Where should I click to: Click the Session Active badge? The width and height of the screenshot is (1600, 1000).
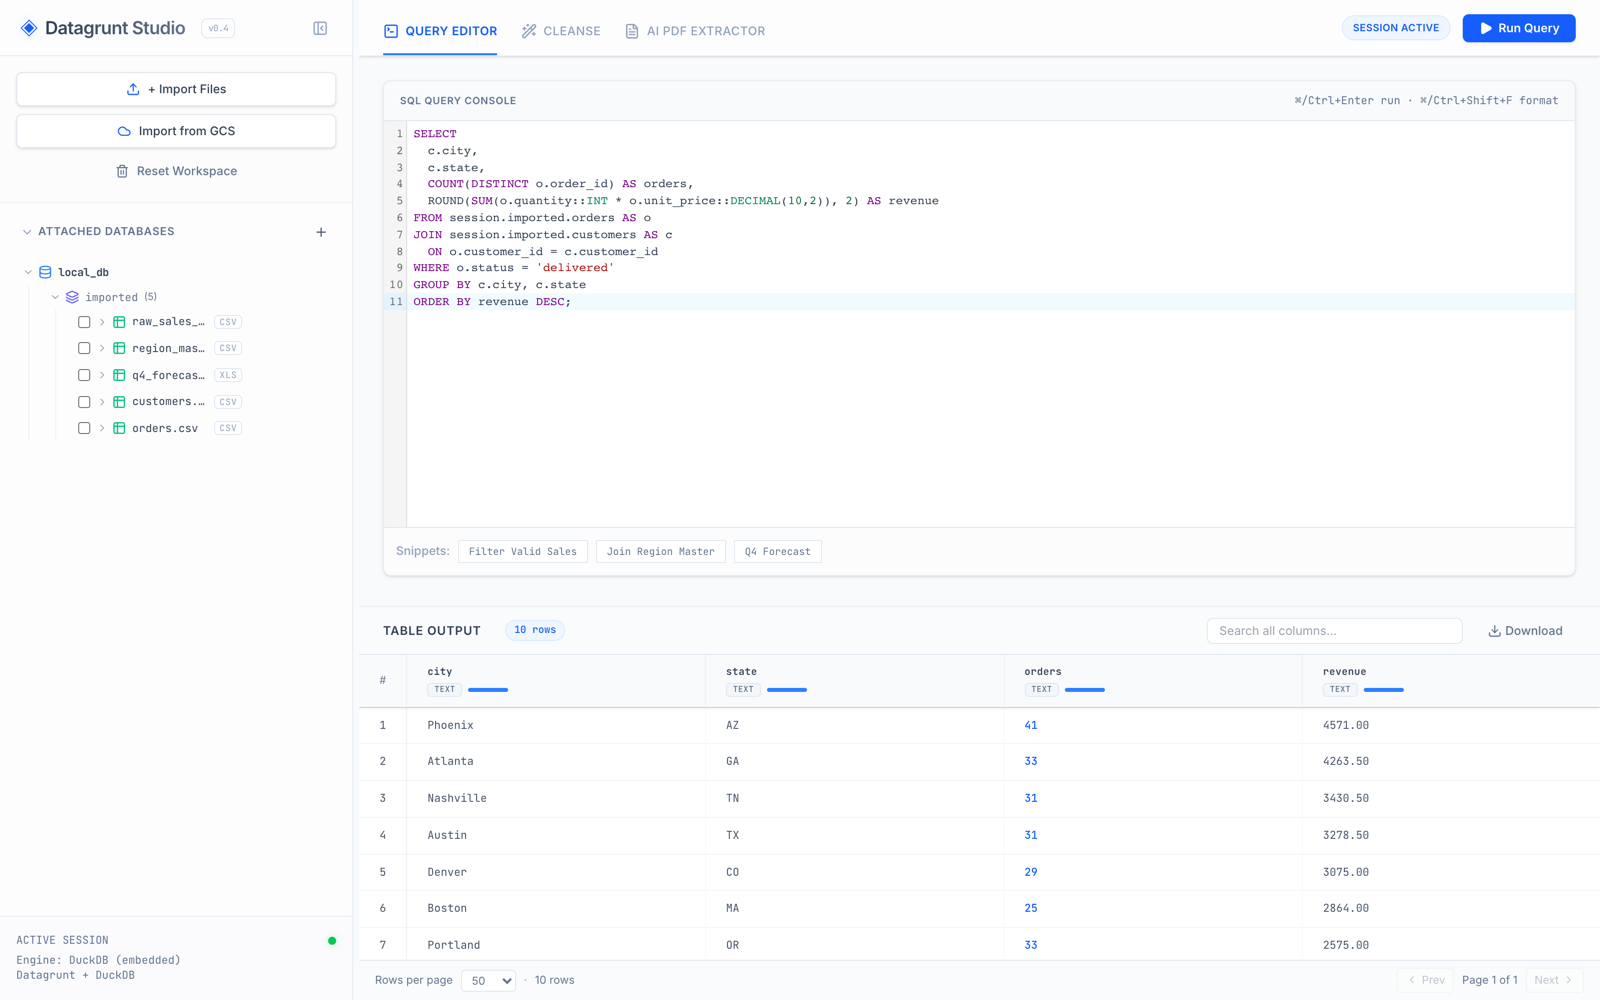point(1396,28)
